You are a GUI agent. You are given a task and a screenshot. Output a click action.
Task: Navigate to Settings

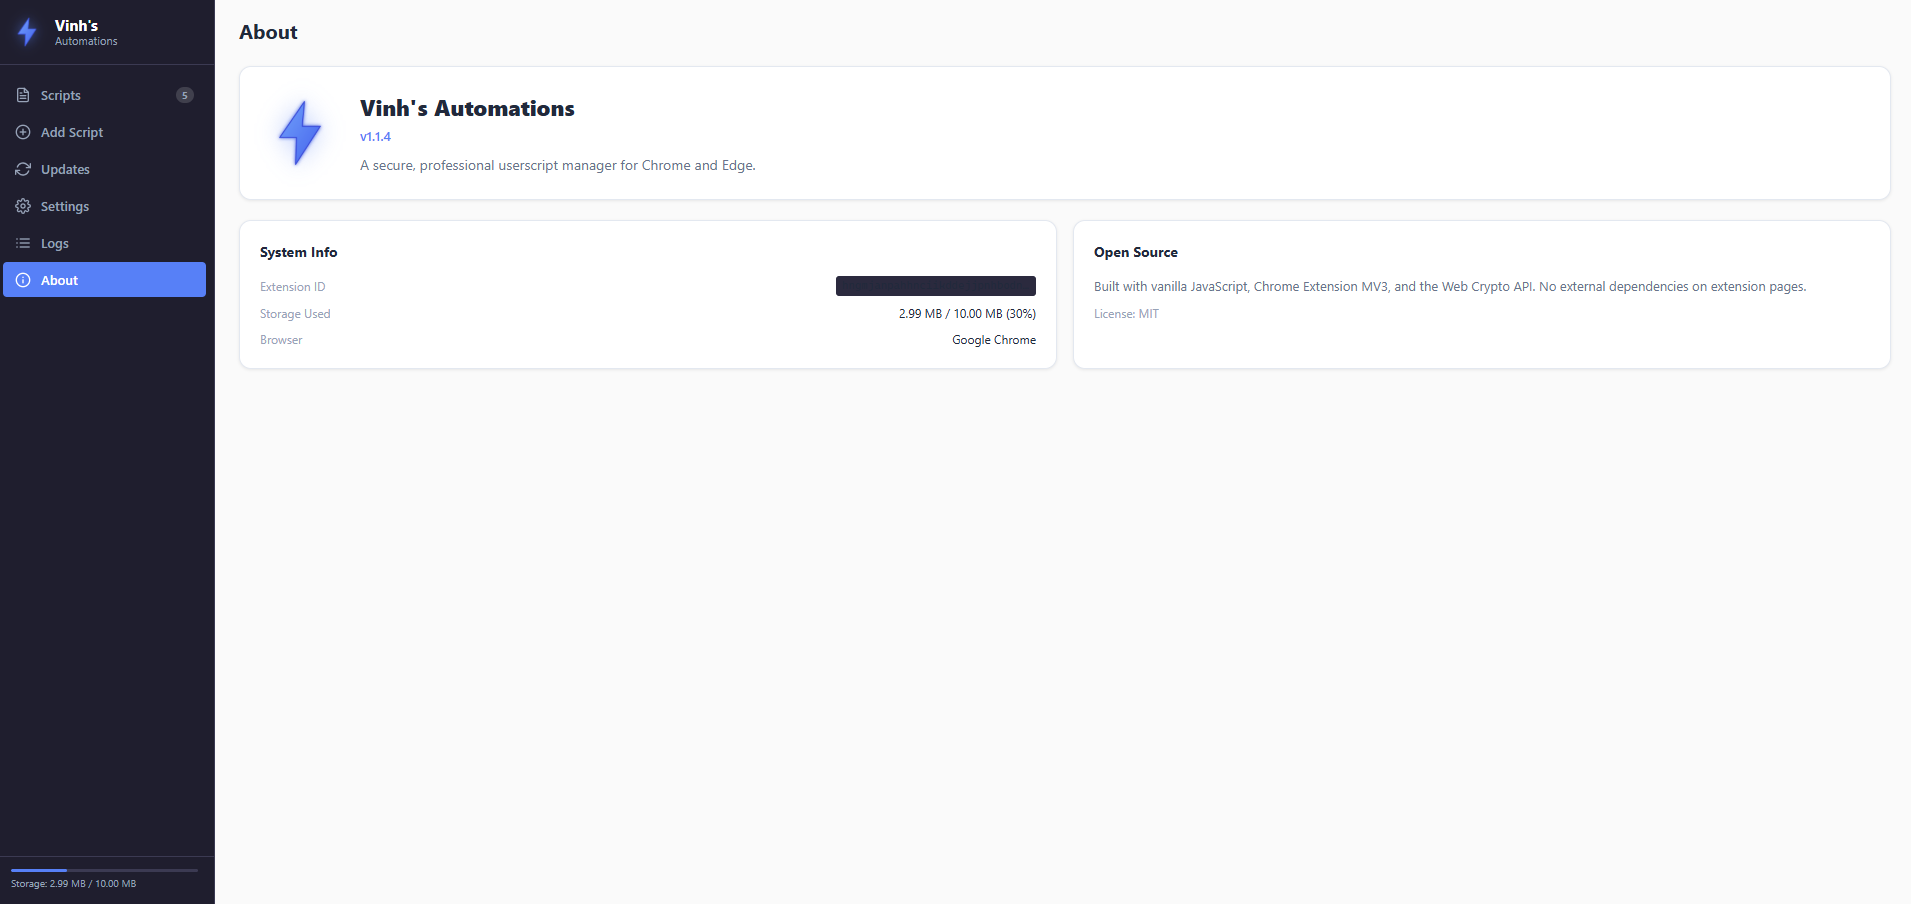(104, 206)
